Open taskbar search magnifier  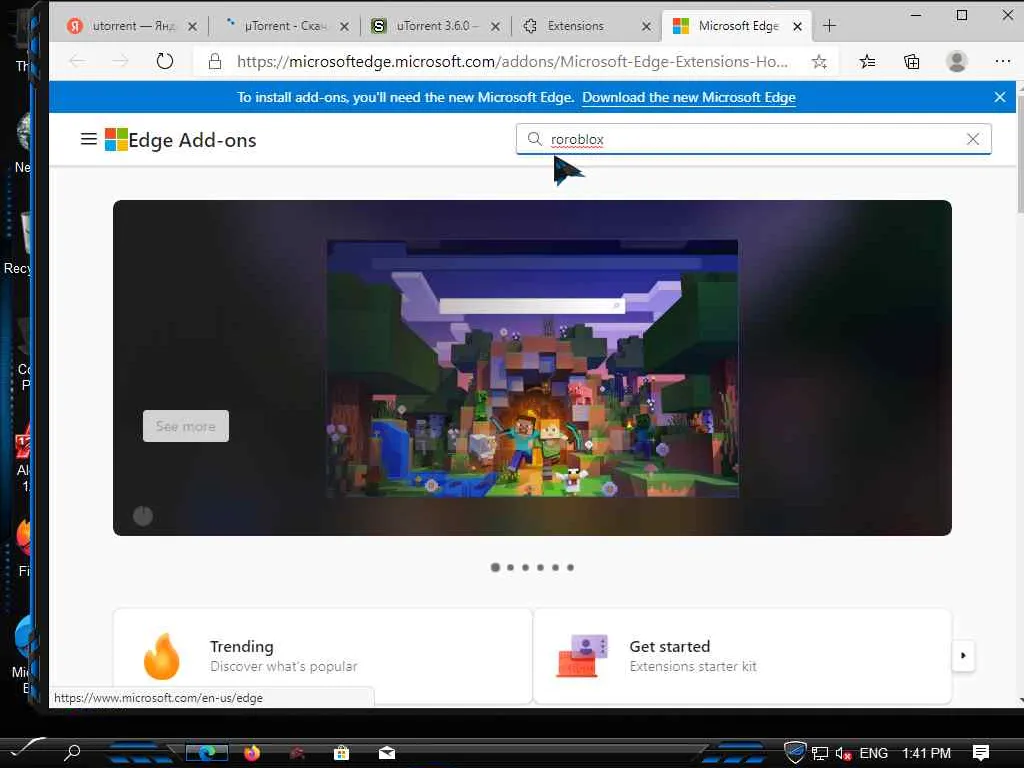[x=72, y=752]
